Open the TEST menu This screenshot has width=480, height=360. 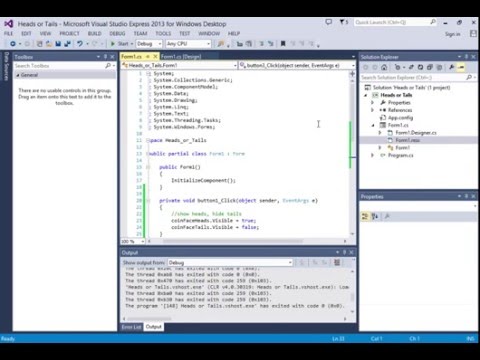[185, 33]
